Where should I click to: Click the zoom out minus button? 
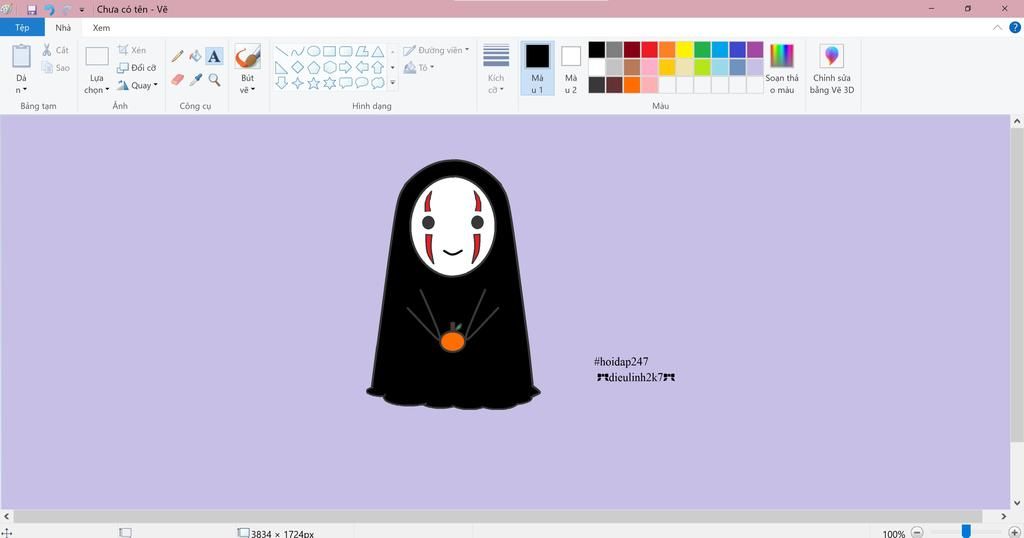917,533
